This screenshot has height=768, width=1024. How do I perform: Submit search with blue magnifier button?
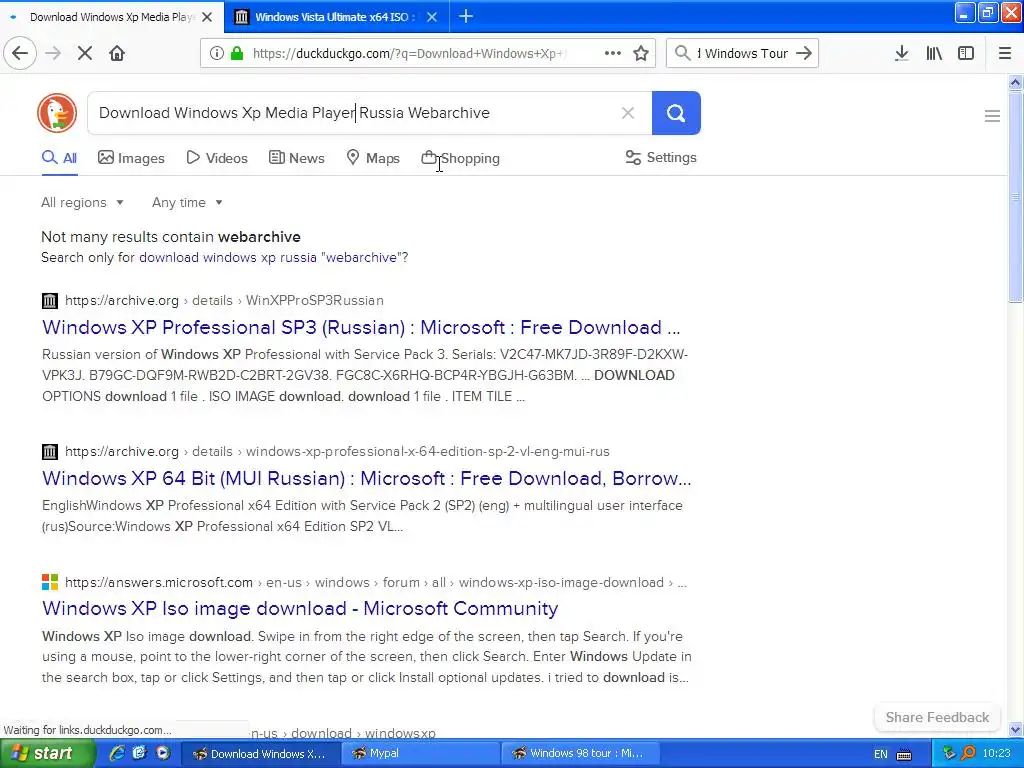click(676, 113)
